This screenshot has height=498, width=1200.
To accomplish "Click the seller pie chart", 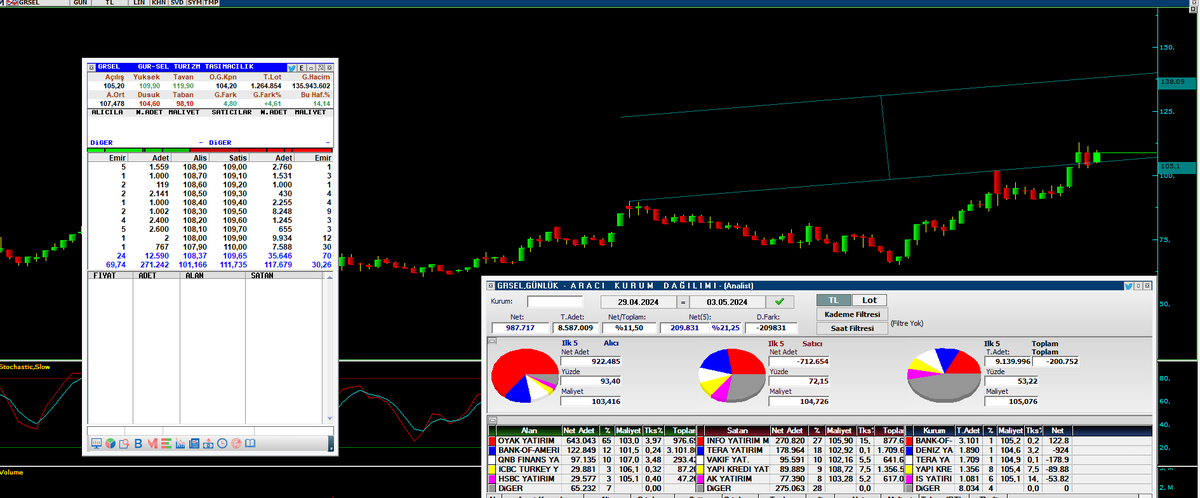I will point(732,375).
